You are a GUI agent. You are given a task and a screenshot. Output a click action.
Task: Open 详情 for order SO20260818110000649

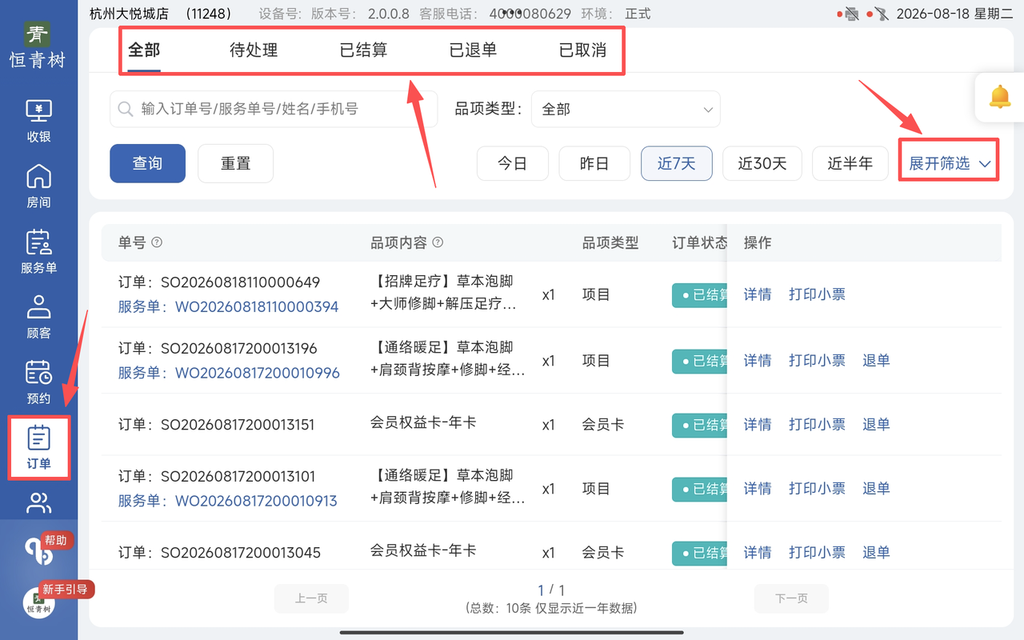758,295
